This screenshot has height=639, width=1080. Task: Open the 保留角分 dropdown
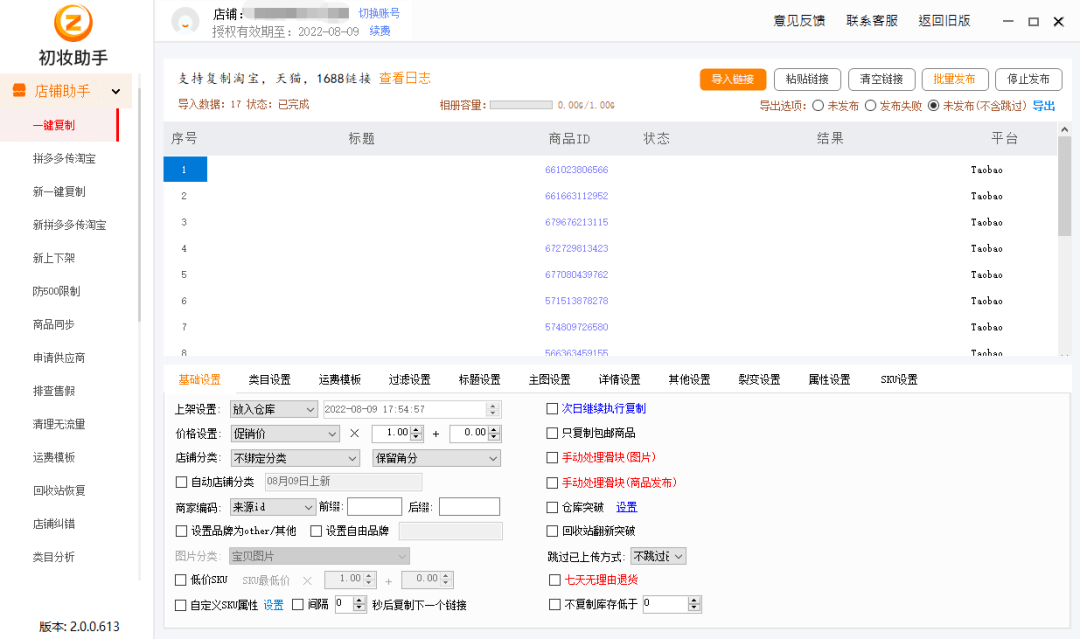pos(437,458)
